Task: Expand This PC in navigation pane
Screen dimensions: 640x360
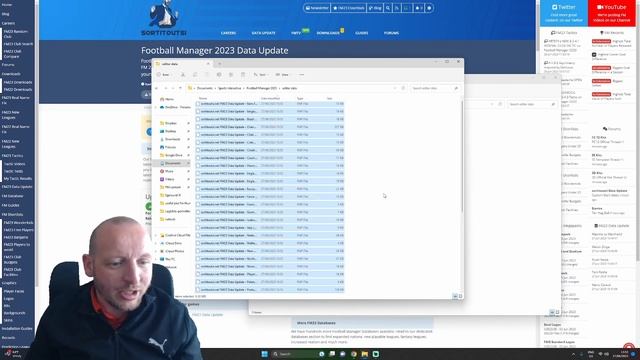Action: pyautogui.click(x=156, y=259)
